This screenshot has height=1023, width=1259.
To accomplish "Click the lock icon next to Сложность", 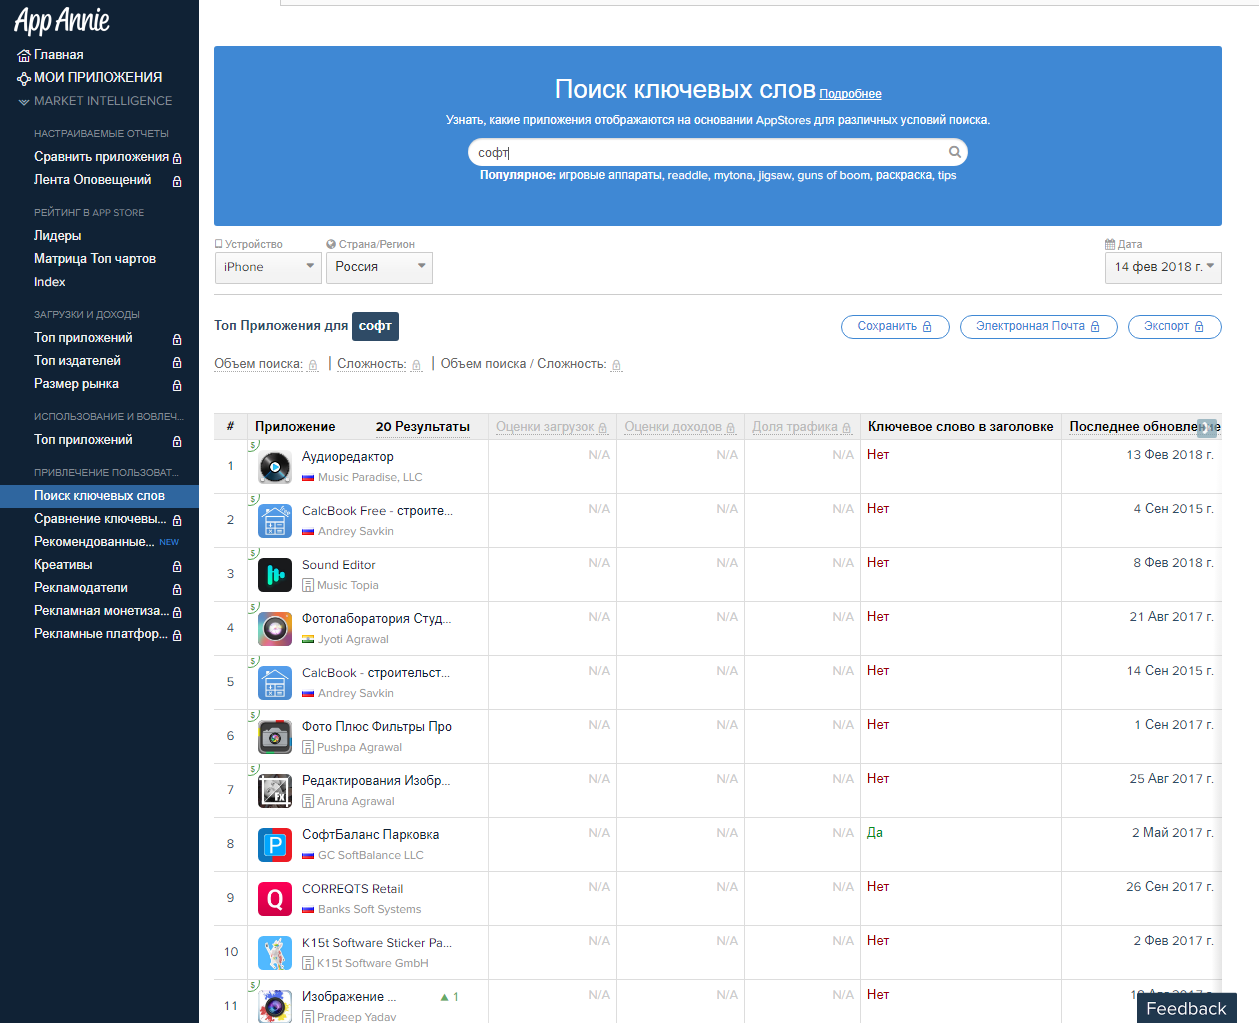I will (416, 365).
